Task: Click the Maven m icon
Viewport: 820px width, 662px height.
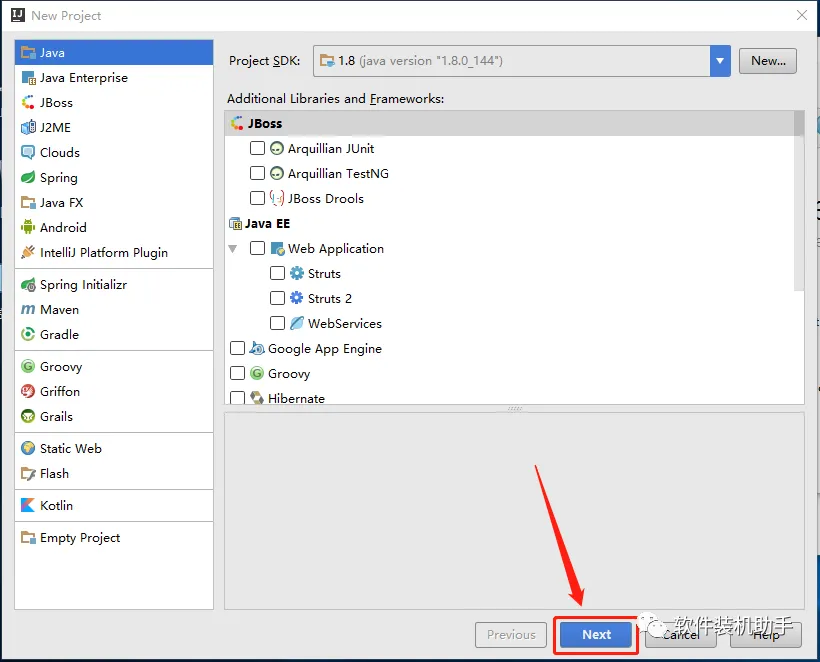Action: pos(28,310)
